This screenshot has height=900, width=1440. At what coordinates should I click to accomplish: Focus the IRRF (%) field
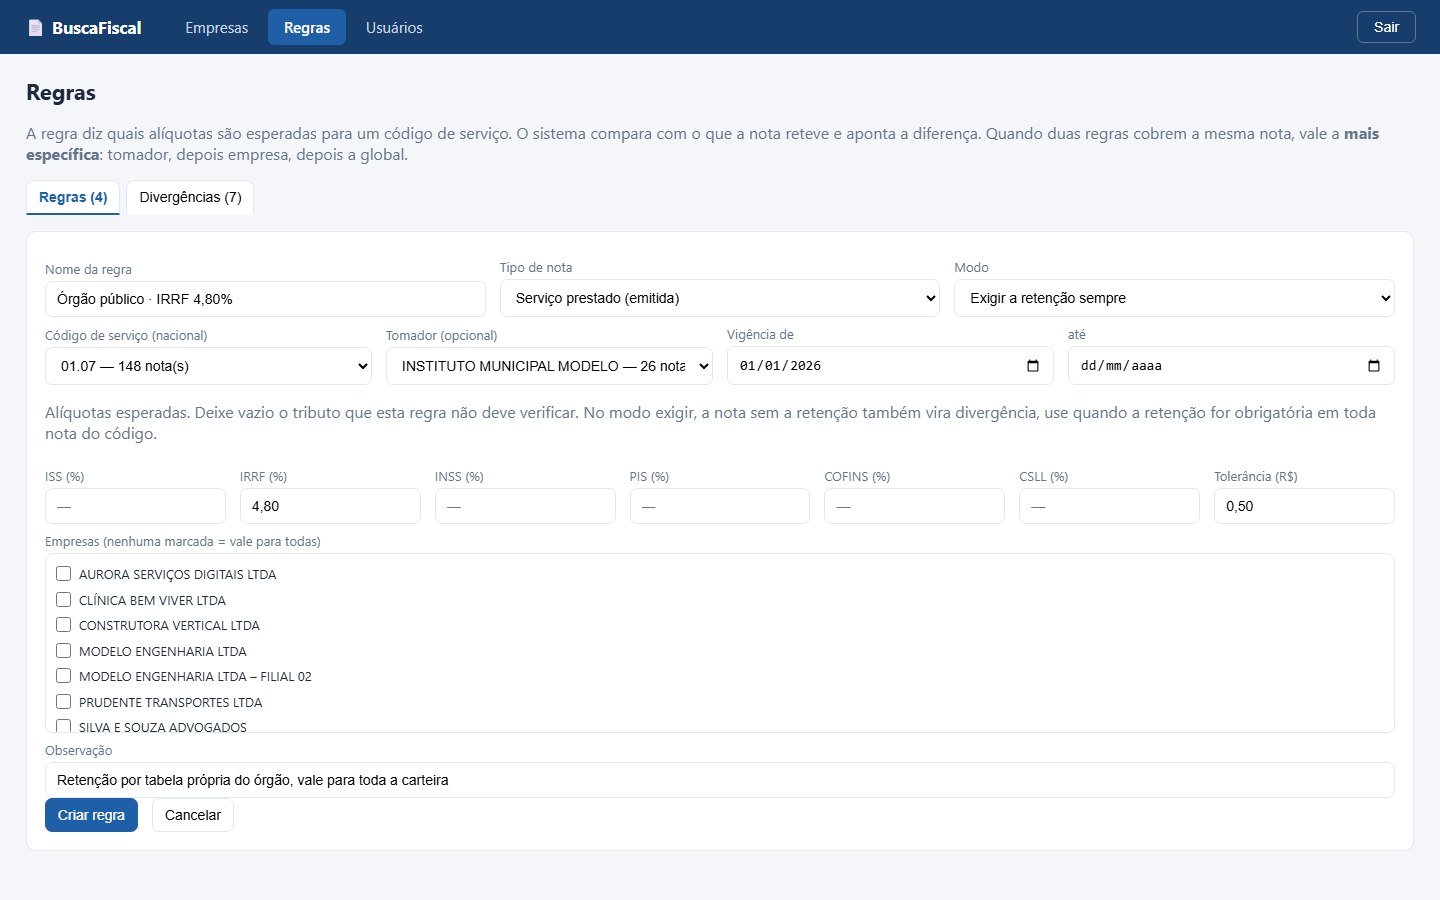point(330,506)
